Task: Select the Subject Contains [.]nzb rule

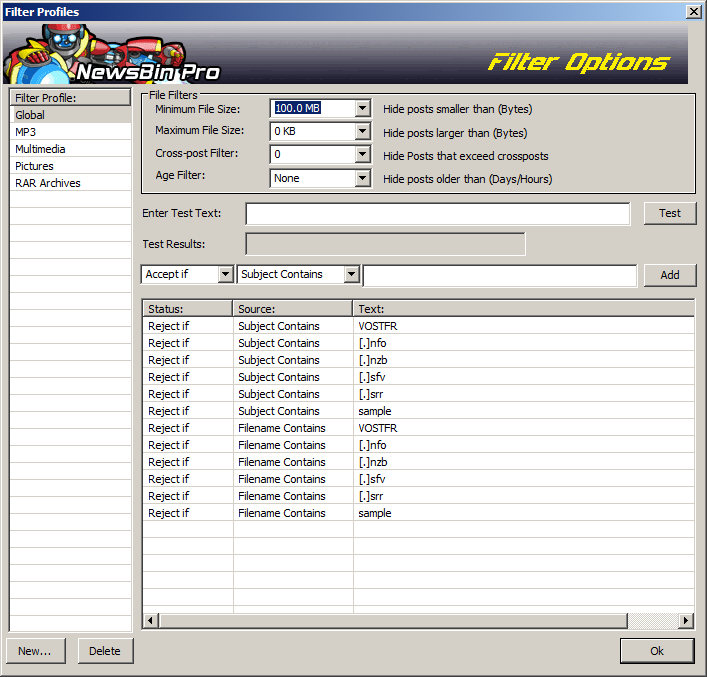Action: pos(418,360)
